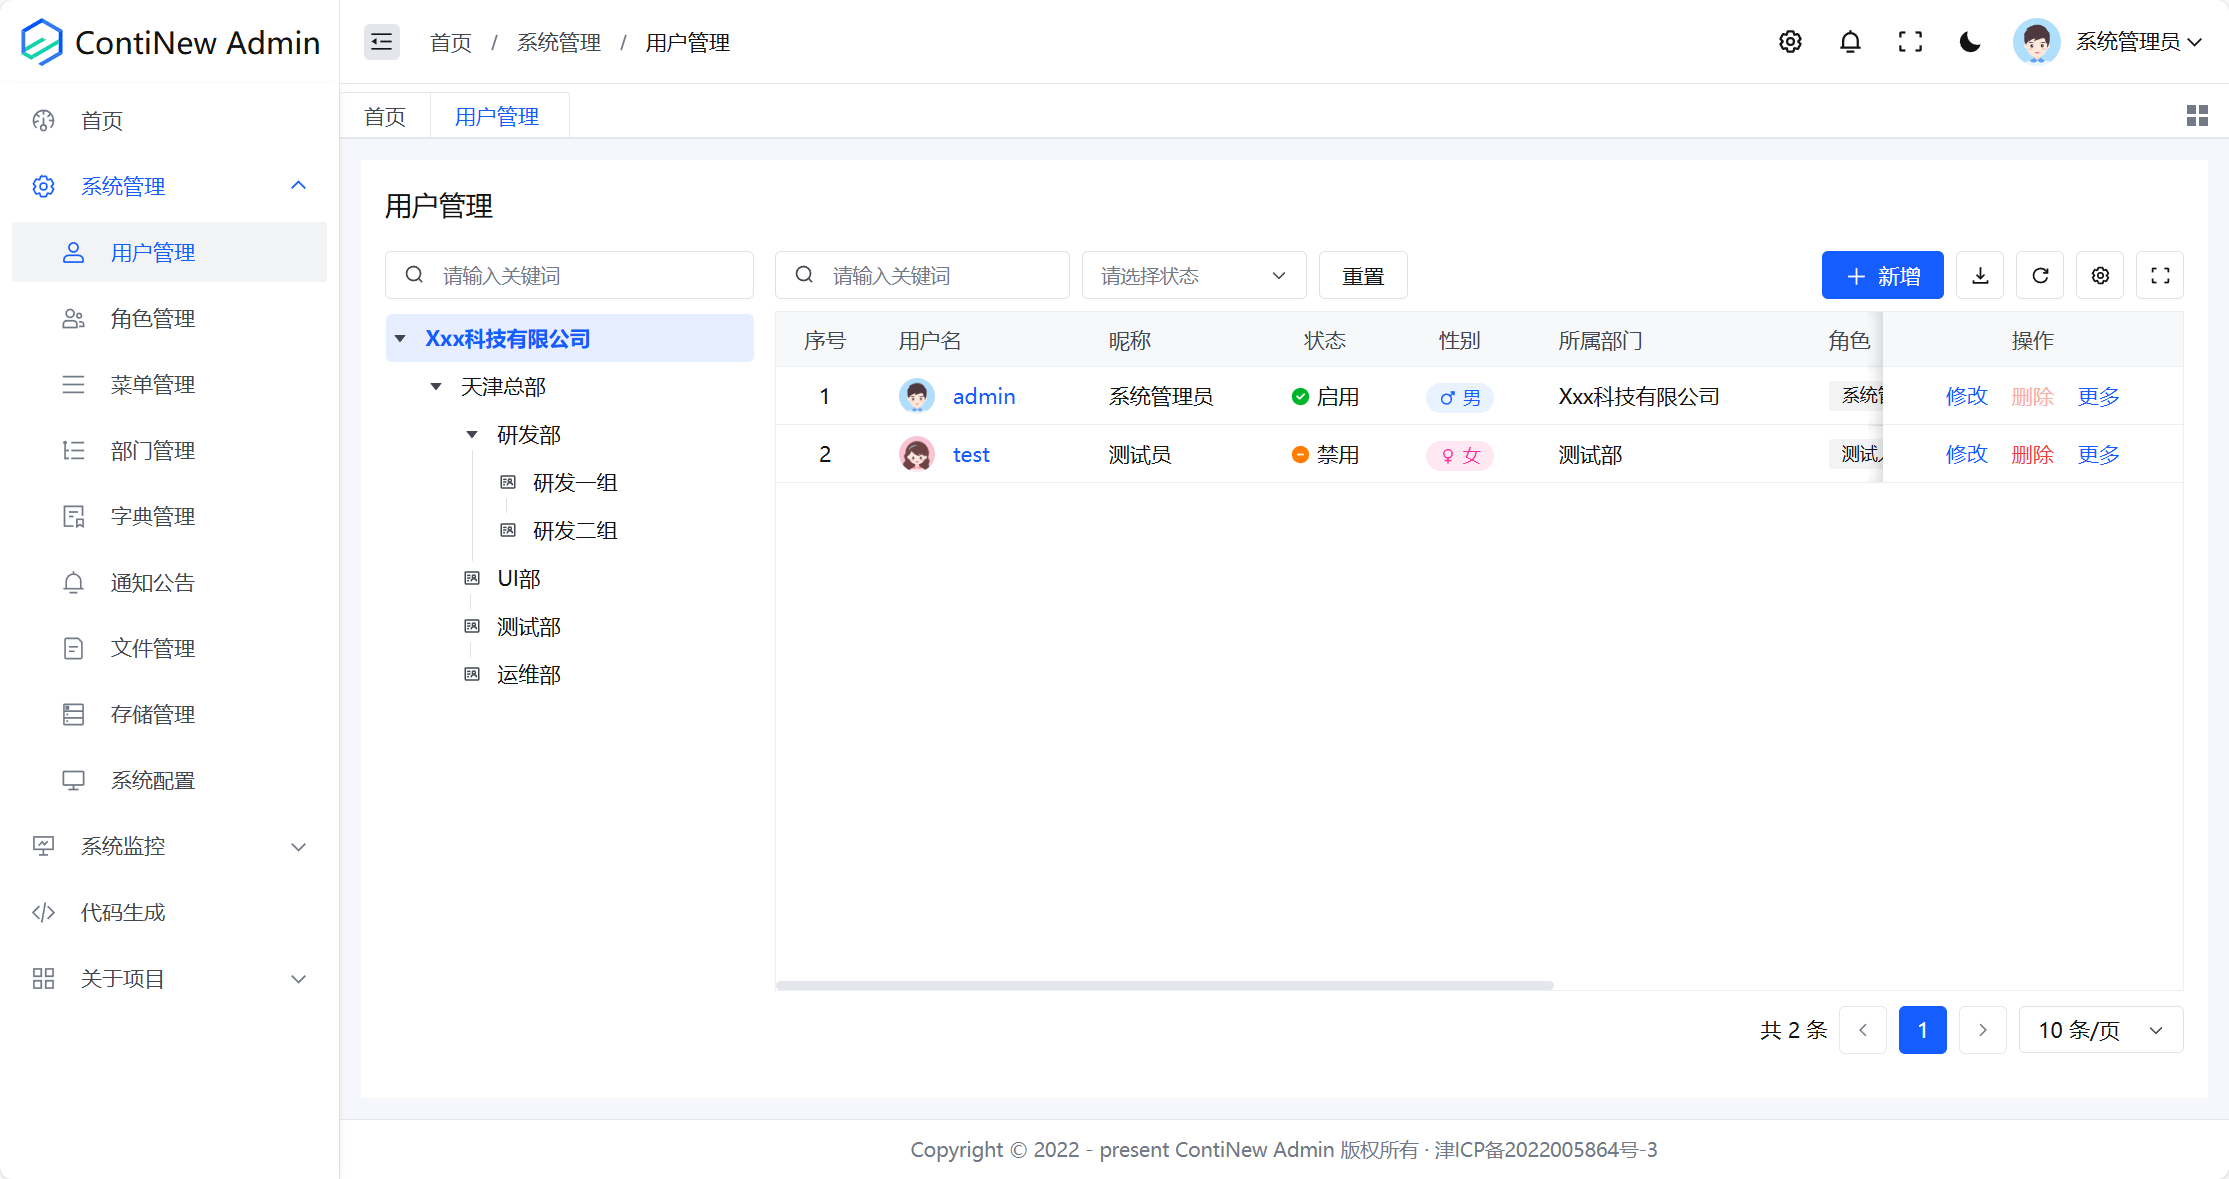The width and height of the screenshot is (2229, 1179).
Task: Open the 10 条/页 page size dropdown
Action: (2100, 1029)
